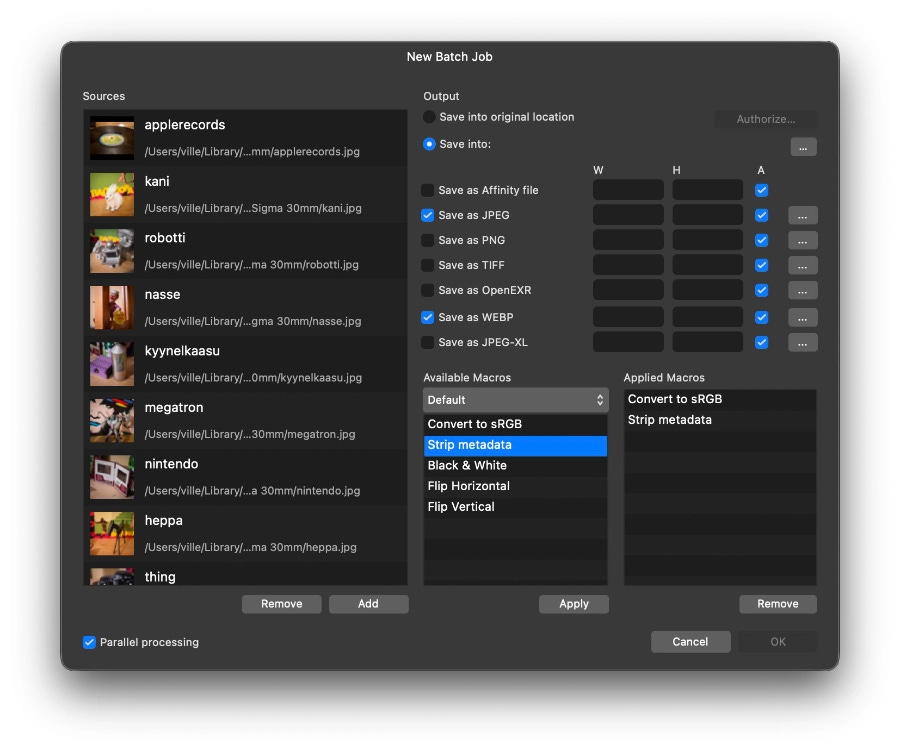Image resolution: width=900 pixels, height=751 pixels.
Task: Click height field for Save as TIFF
Action: tap(707, 265)
